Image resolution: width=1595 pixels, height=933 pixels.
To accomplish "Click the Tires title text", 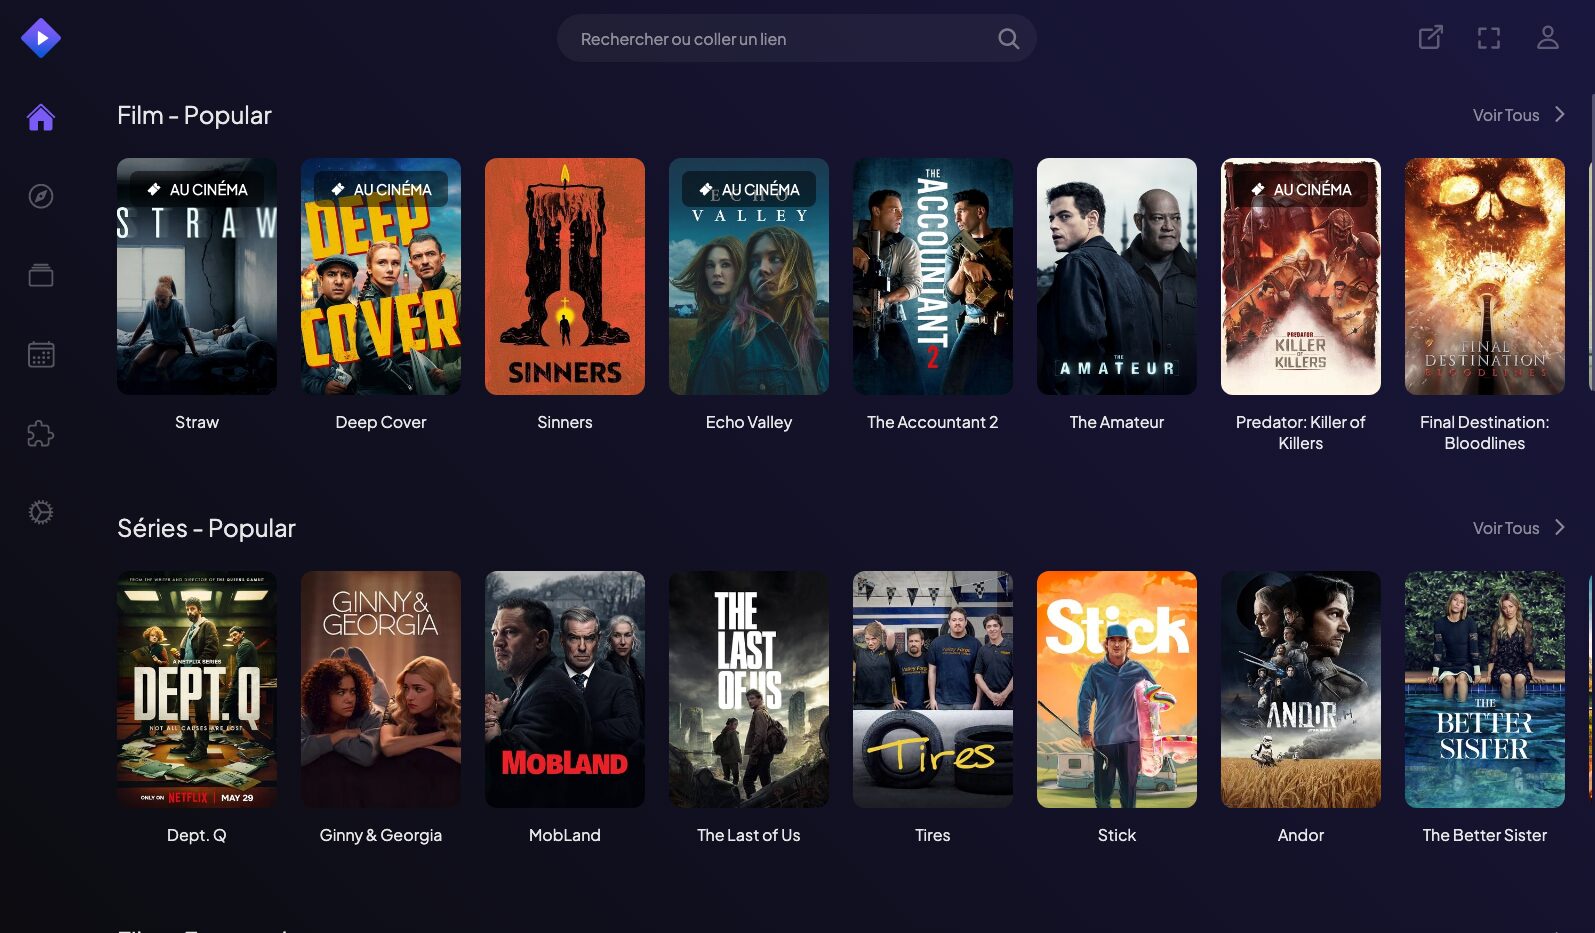I will coord(933,835).
